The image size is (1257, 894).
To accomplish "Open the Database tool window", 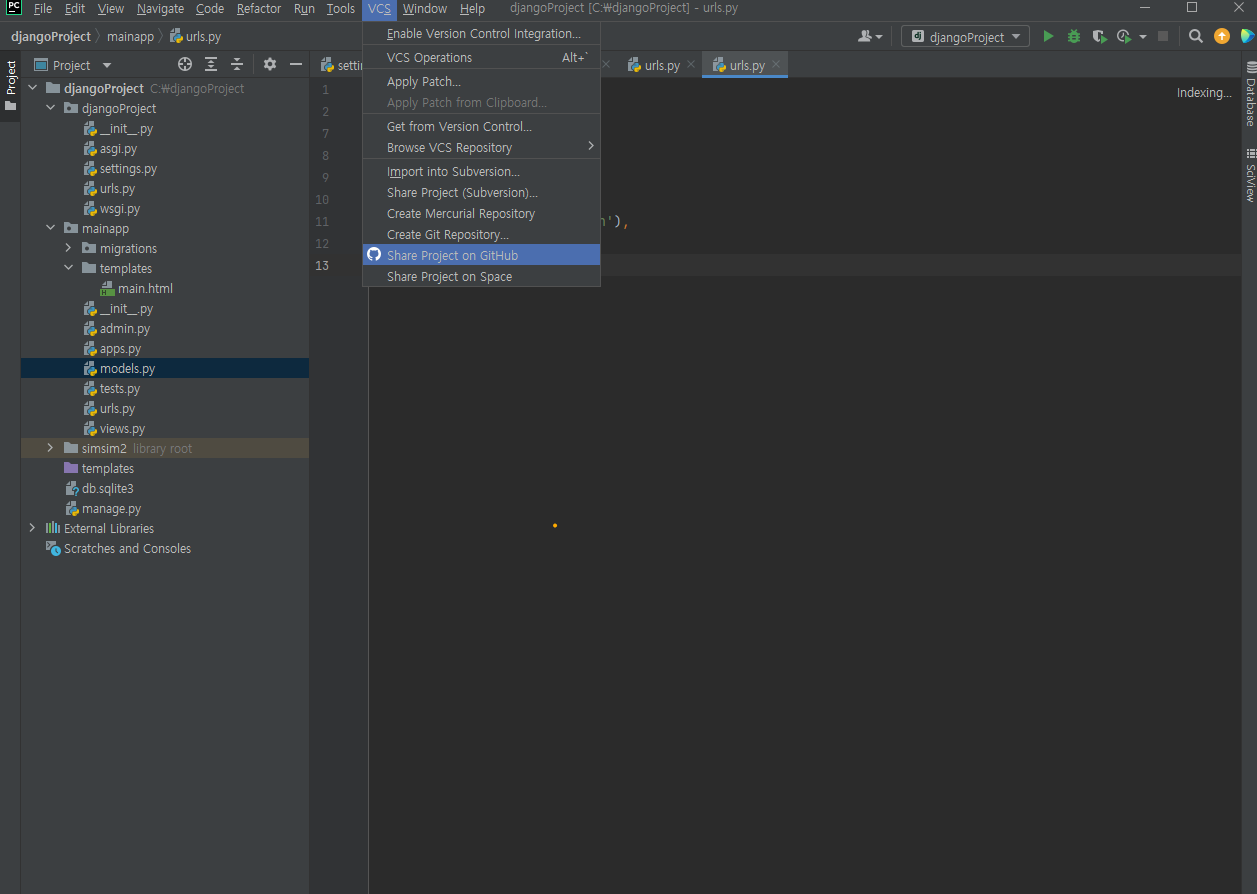I will click(x=1250, y=93).
